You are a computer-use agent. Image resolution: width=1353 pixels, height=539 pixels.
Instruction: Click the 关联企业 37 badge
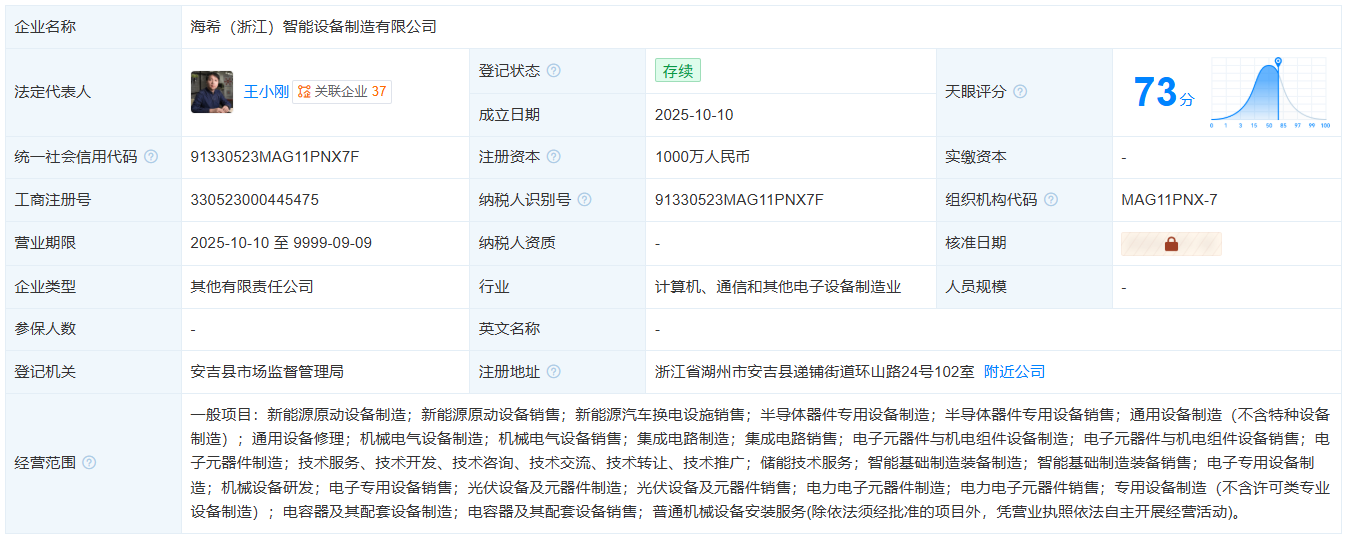tap(342, 92)
